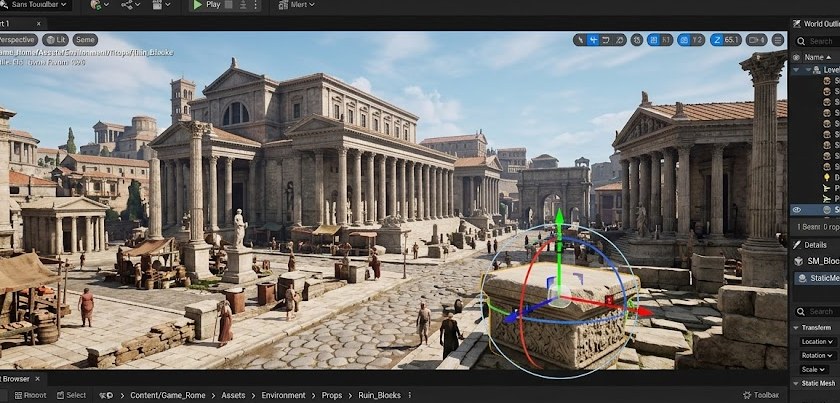Open the Lit view mode menu
Screen dimensions: 840x403
[x=56, y=40]
